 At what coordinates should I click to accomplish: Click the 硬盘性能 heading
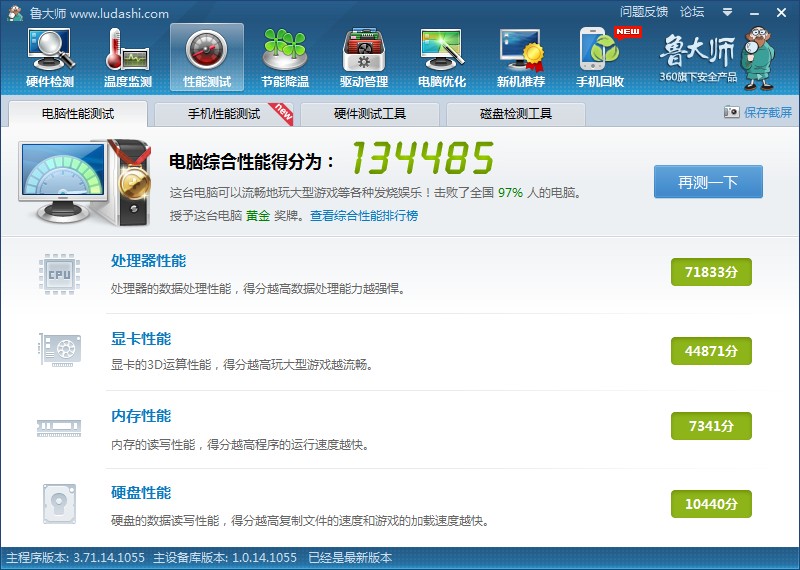tap(141, 493)
